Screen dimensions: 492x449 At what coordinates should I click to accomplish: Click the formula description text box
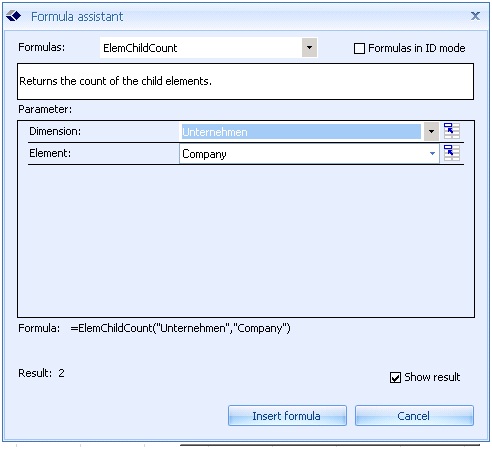tap(245, 81)
